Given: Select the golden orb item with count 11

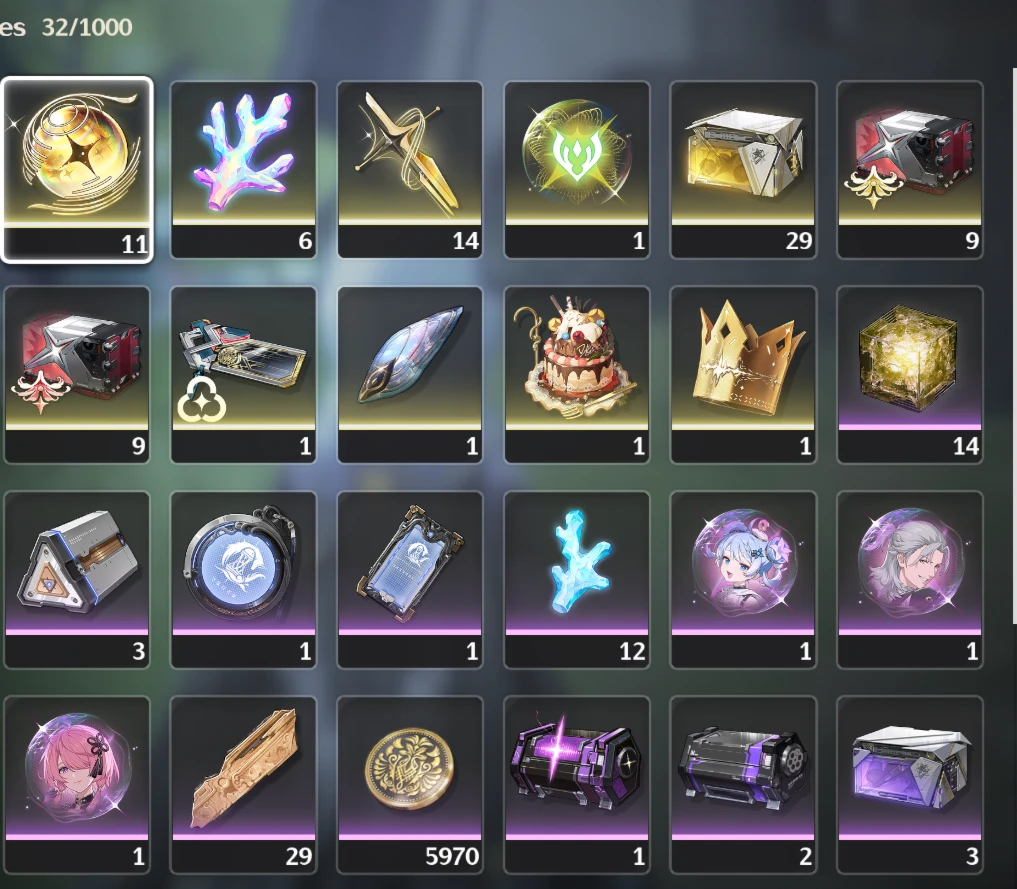Looking at the screenshot, I should click(77, 170).
